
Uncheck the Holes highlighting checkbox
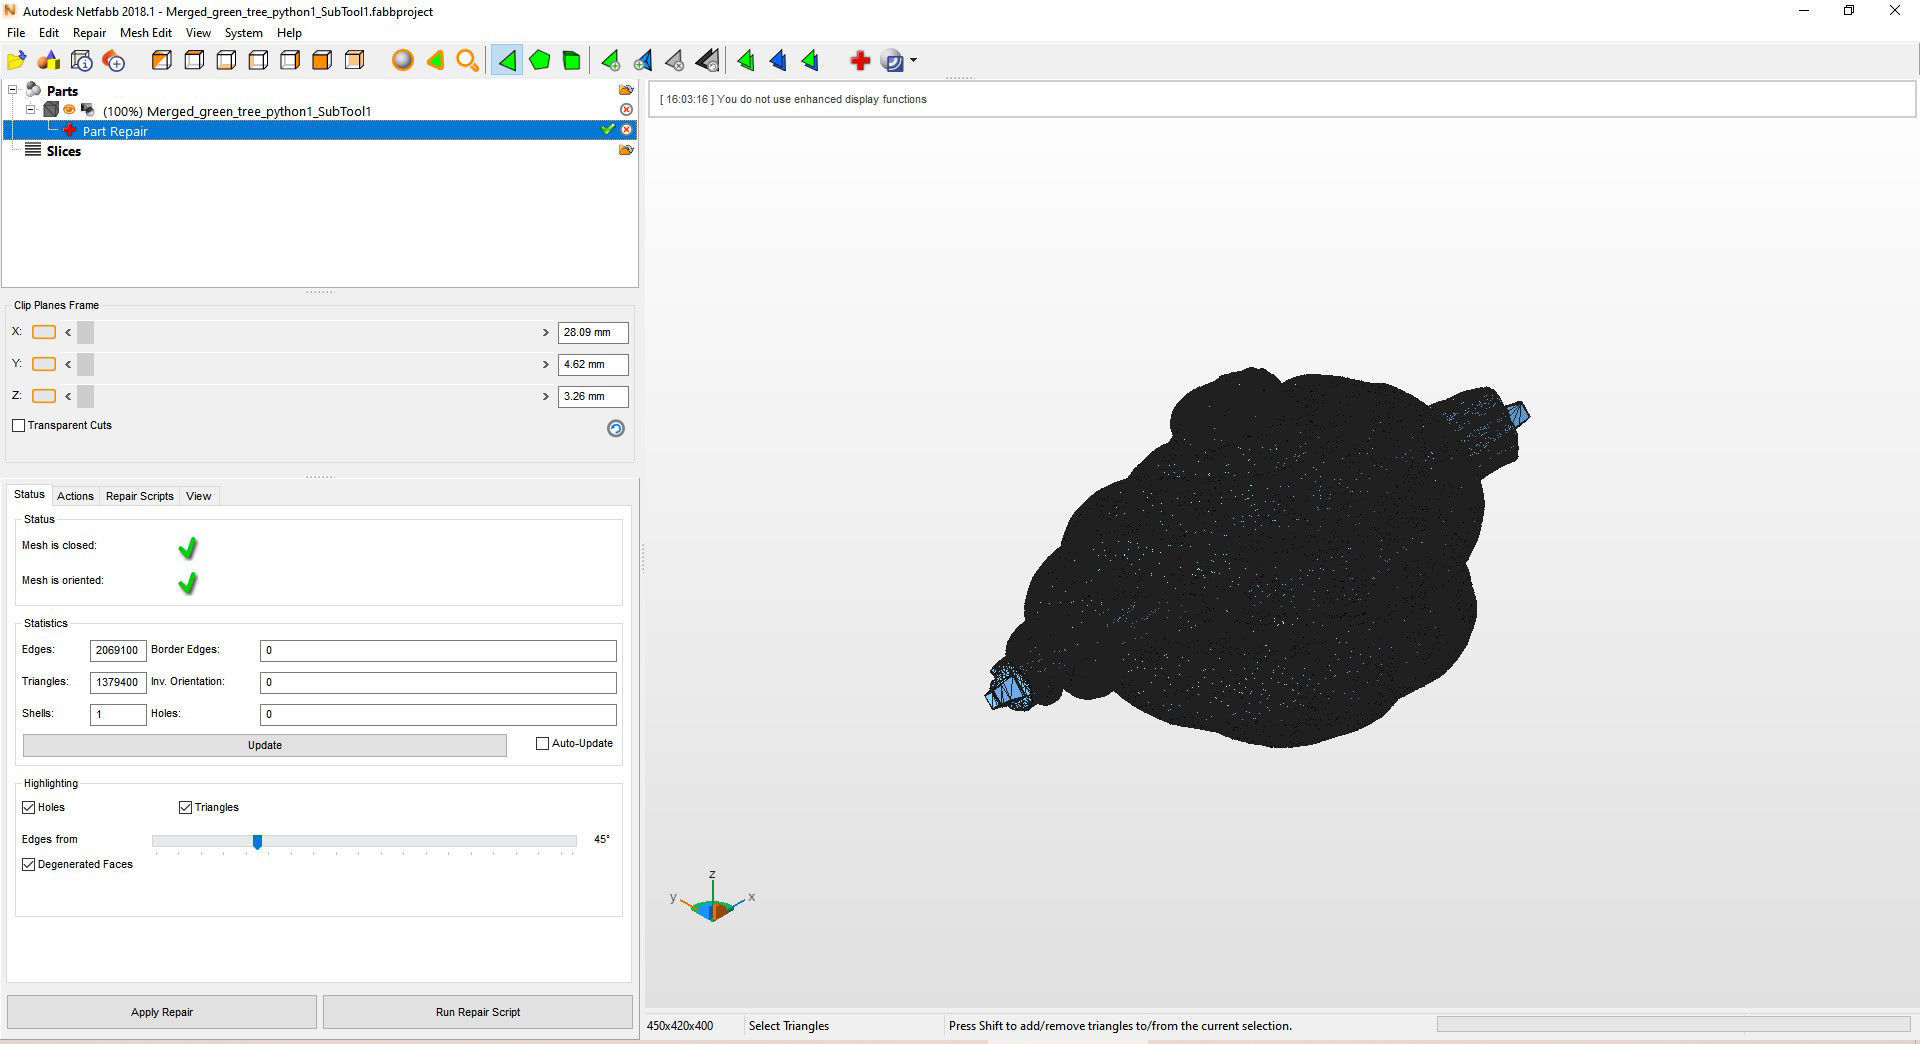(x=29, y=807)
